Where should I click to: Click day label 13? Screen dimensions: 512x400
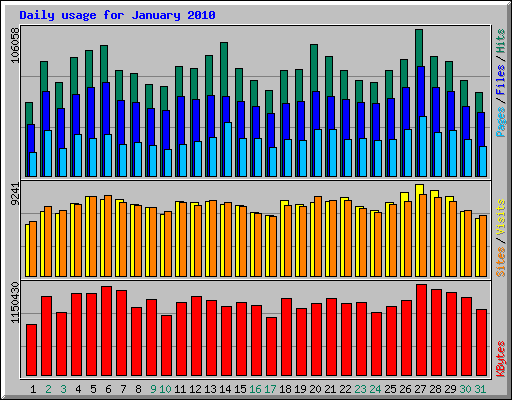[x=210, y=389]
